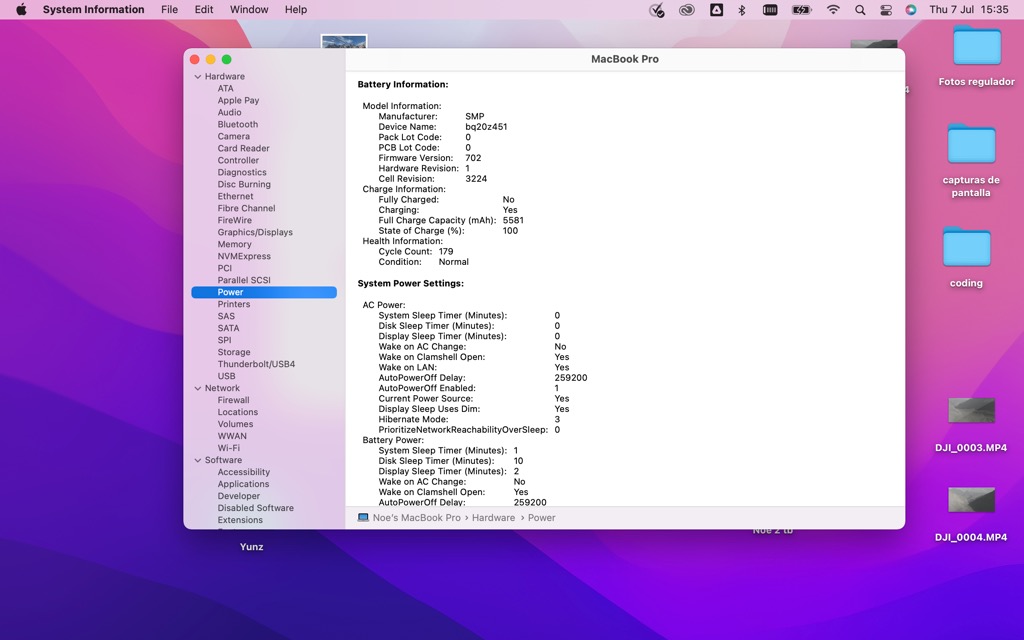This screenshot has height=640, width=1024.
Task: Open the File menu
Action: coord(170,10)
